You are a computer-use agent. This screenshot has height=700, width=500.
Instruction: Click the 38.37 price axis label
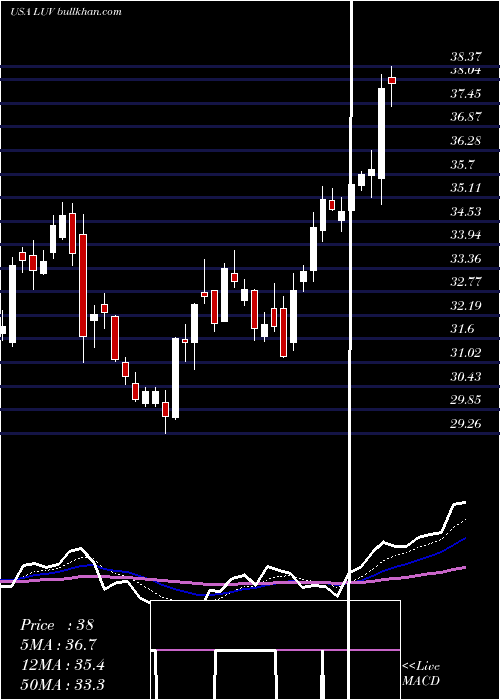pos(466,57)
